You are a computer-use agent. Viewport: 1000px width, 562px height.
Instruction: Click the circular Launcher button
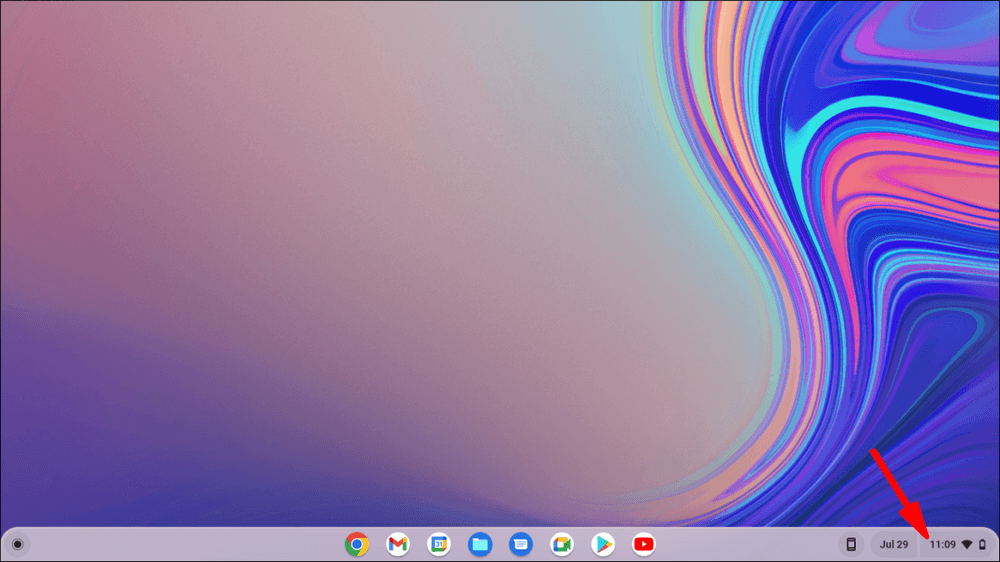(x=17, y=544)
